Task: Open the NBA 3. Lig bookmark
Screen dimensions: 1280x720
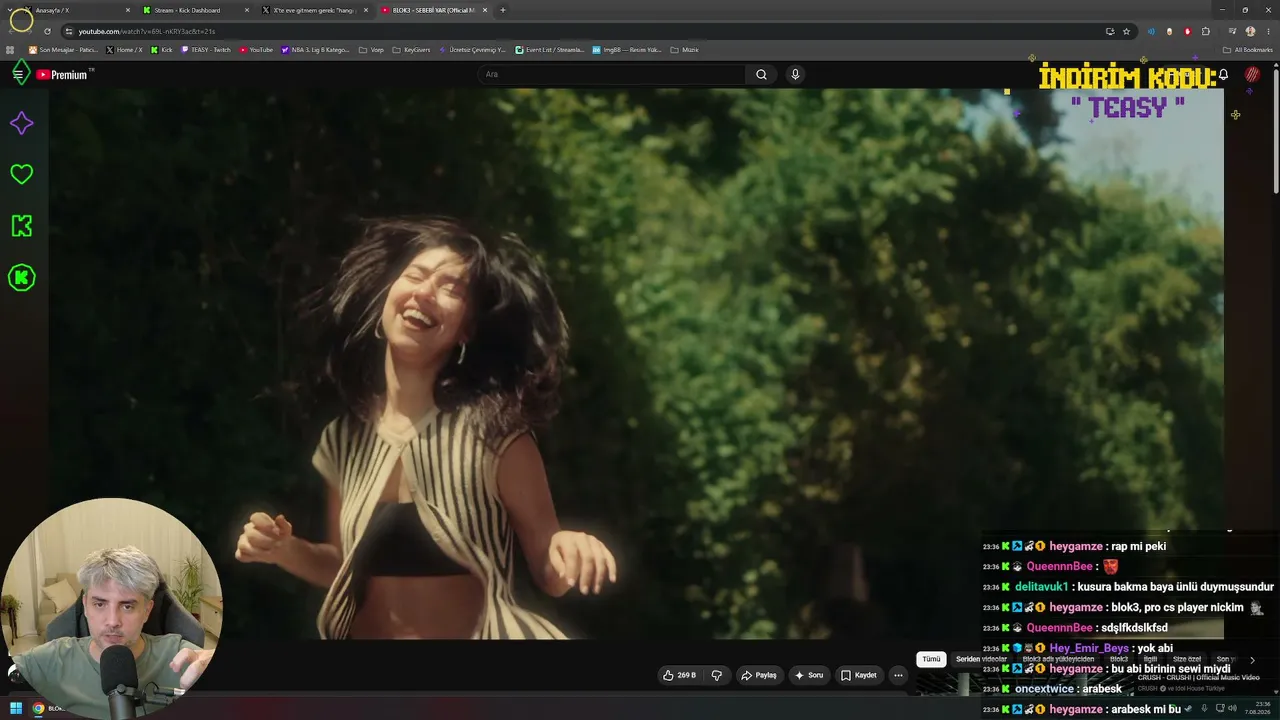Action: [316, 49]
